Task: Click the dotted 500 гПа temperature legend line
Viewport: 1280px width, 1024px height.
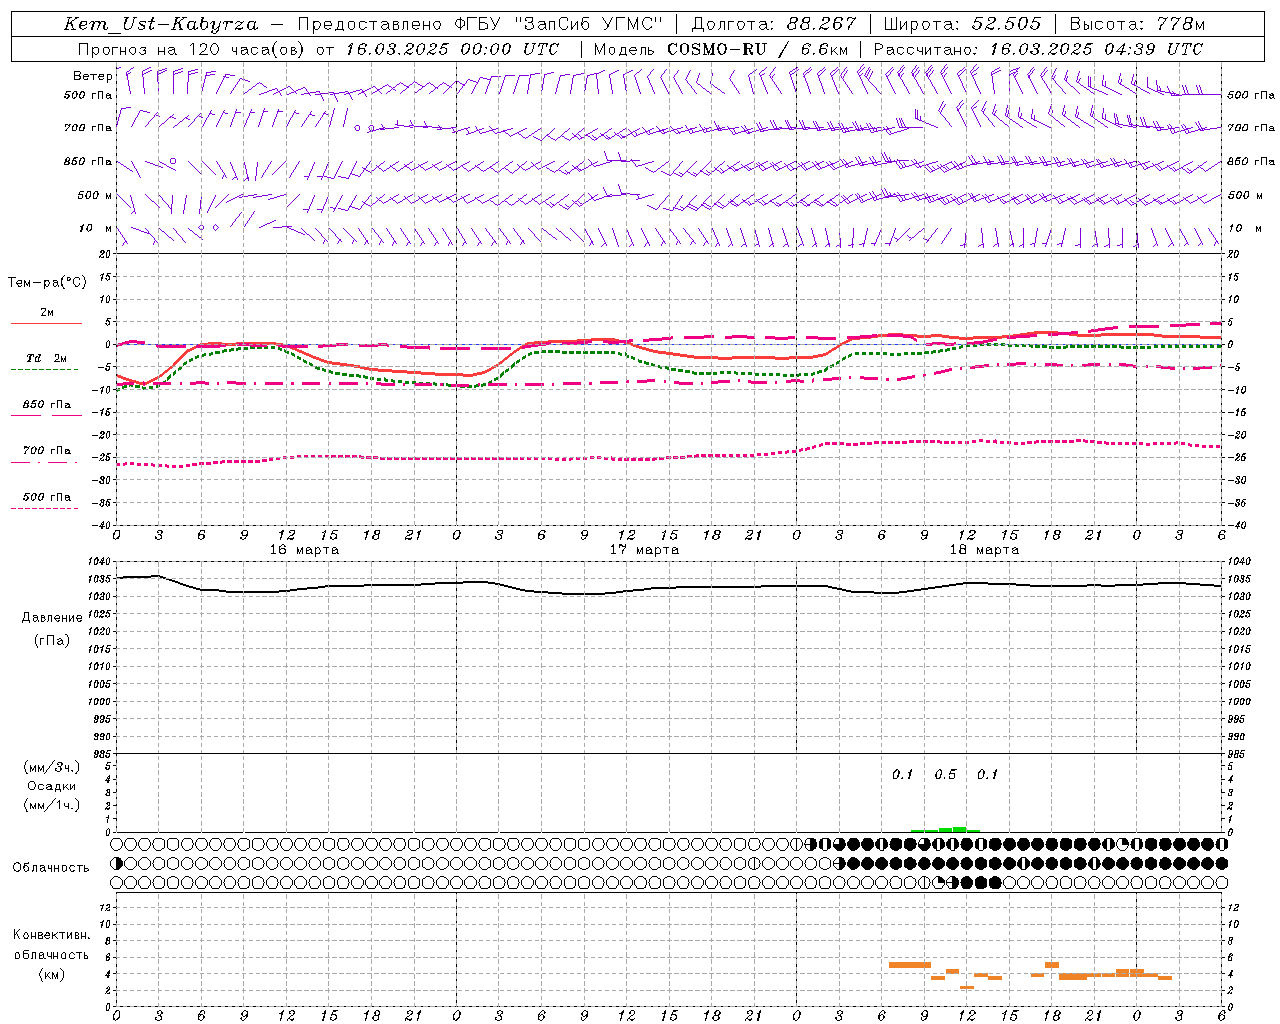Action: 44,508
